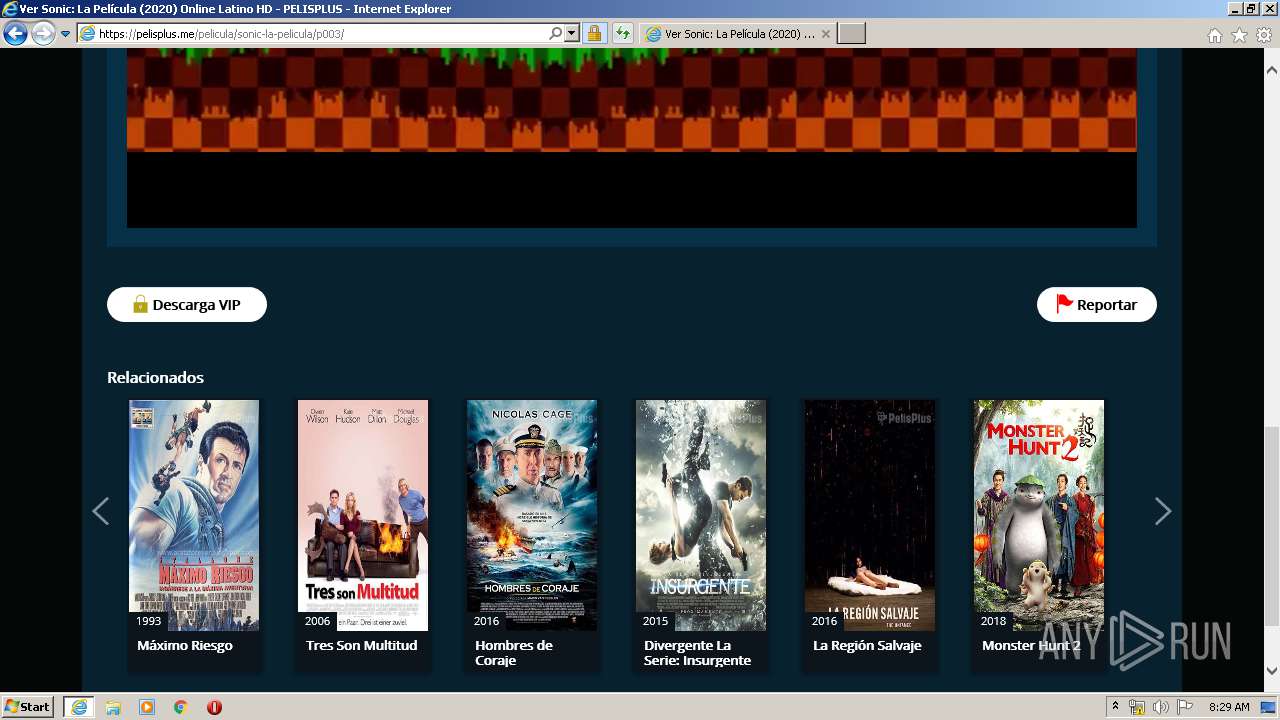Open the La Región Salvaje poster
The width and height of the screenshot is (1280, 720).
click(870, 515)
